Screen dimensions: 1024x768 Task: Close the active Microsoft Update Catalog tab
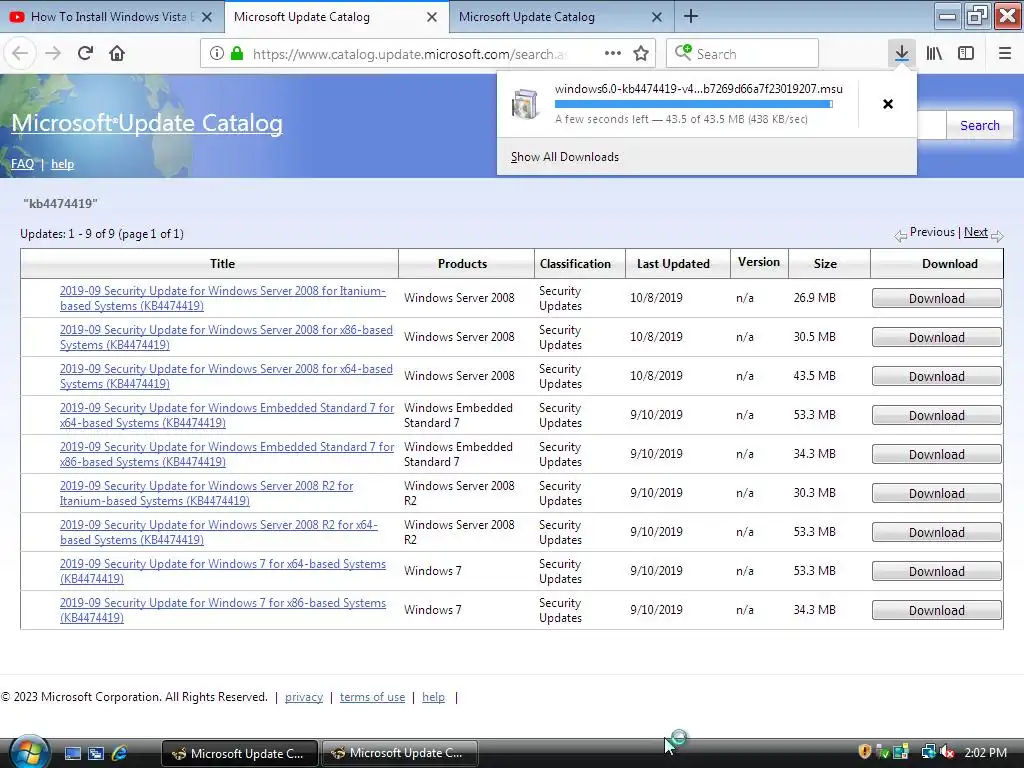point(432,17)
